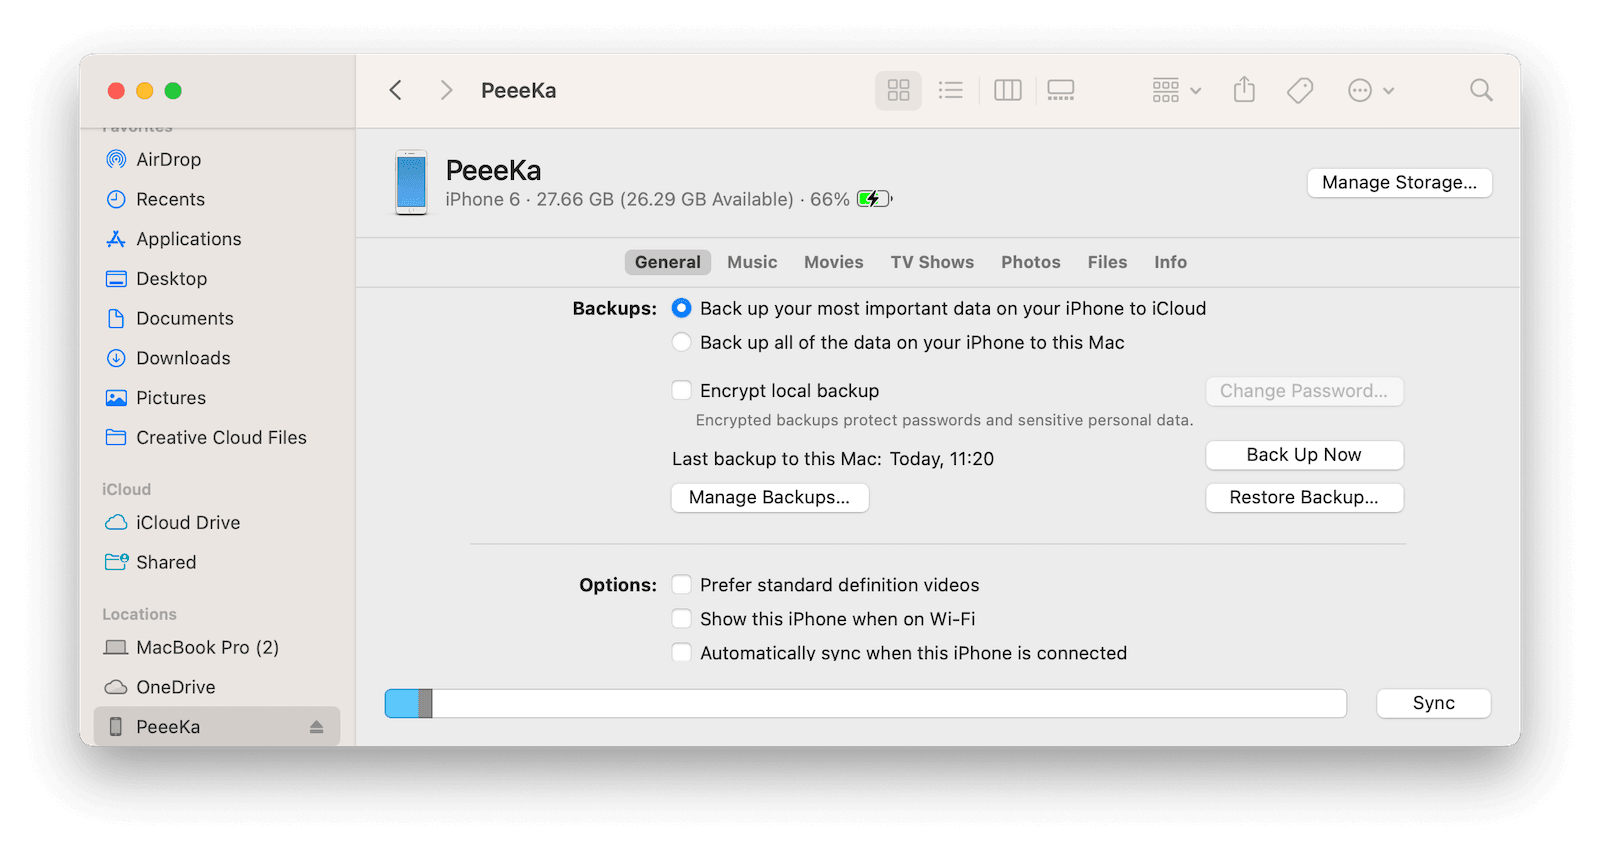
Task: Enable Encrypt local backup
Action: (x=682, y=391)
